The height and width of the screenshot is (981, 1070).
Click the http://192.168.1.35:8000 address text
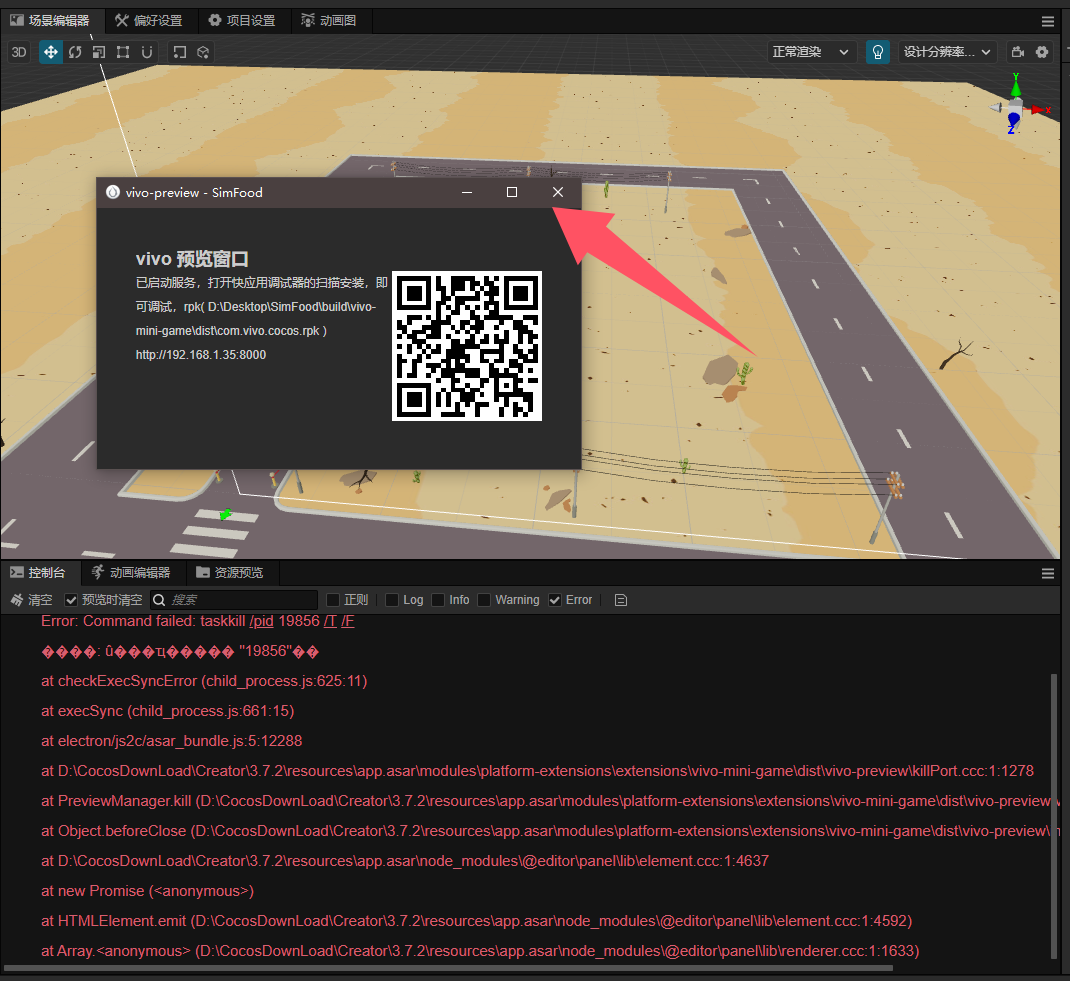pyautogui.click(x=201, y=355)
